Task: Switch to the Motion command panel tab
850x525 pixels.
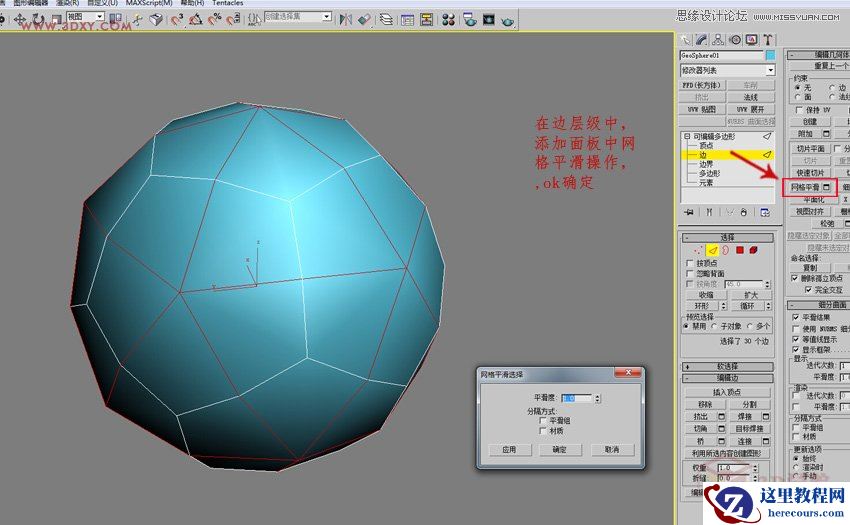Action: coord(735,40)
